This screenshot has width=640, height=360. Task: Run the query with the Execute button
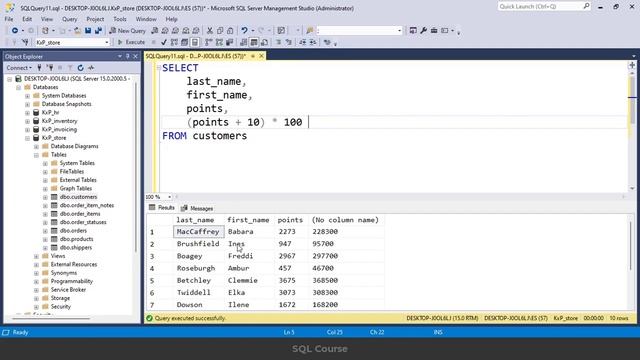[x=131, y=42]
